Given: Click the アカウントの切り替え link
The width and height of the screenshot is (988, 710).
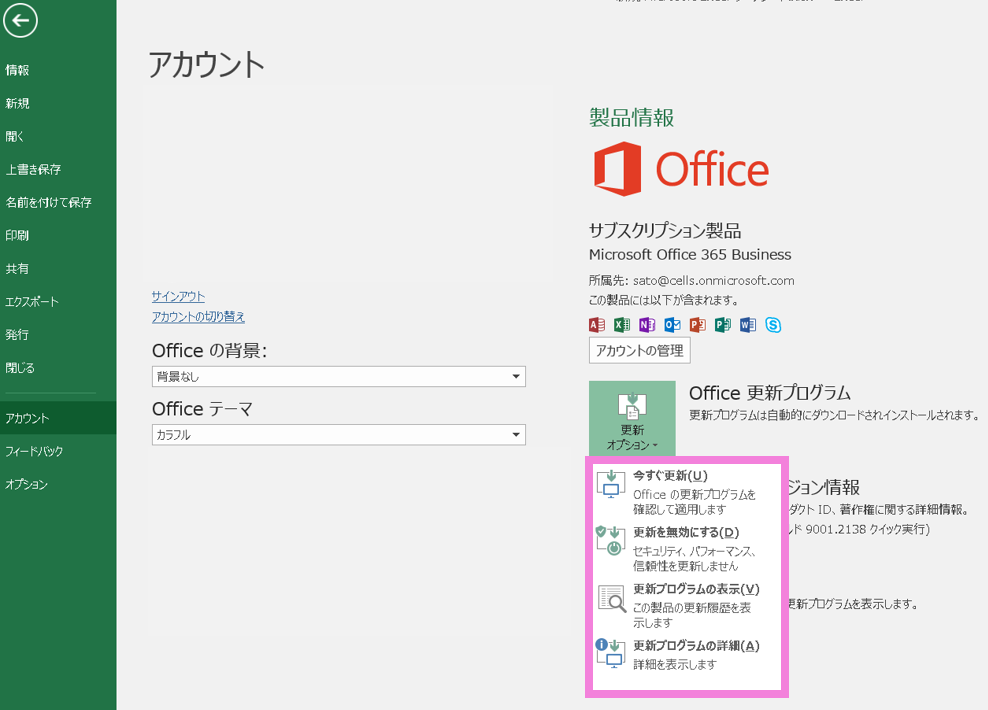Looking at the screenshot, I should pos(198,317).
